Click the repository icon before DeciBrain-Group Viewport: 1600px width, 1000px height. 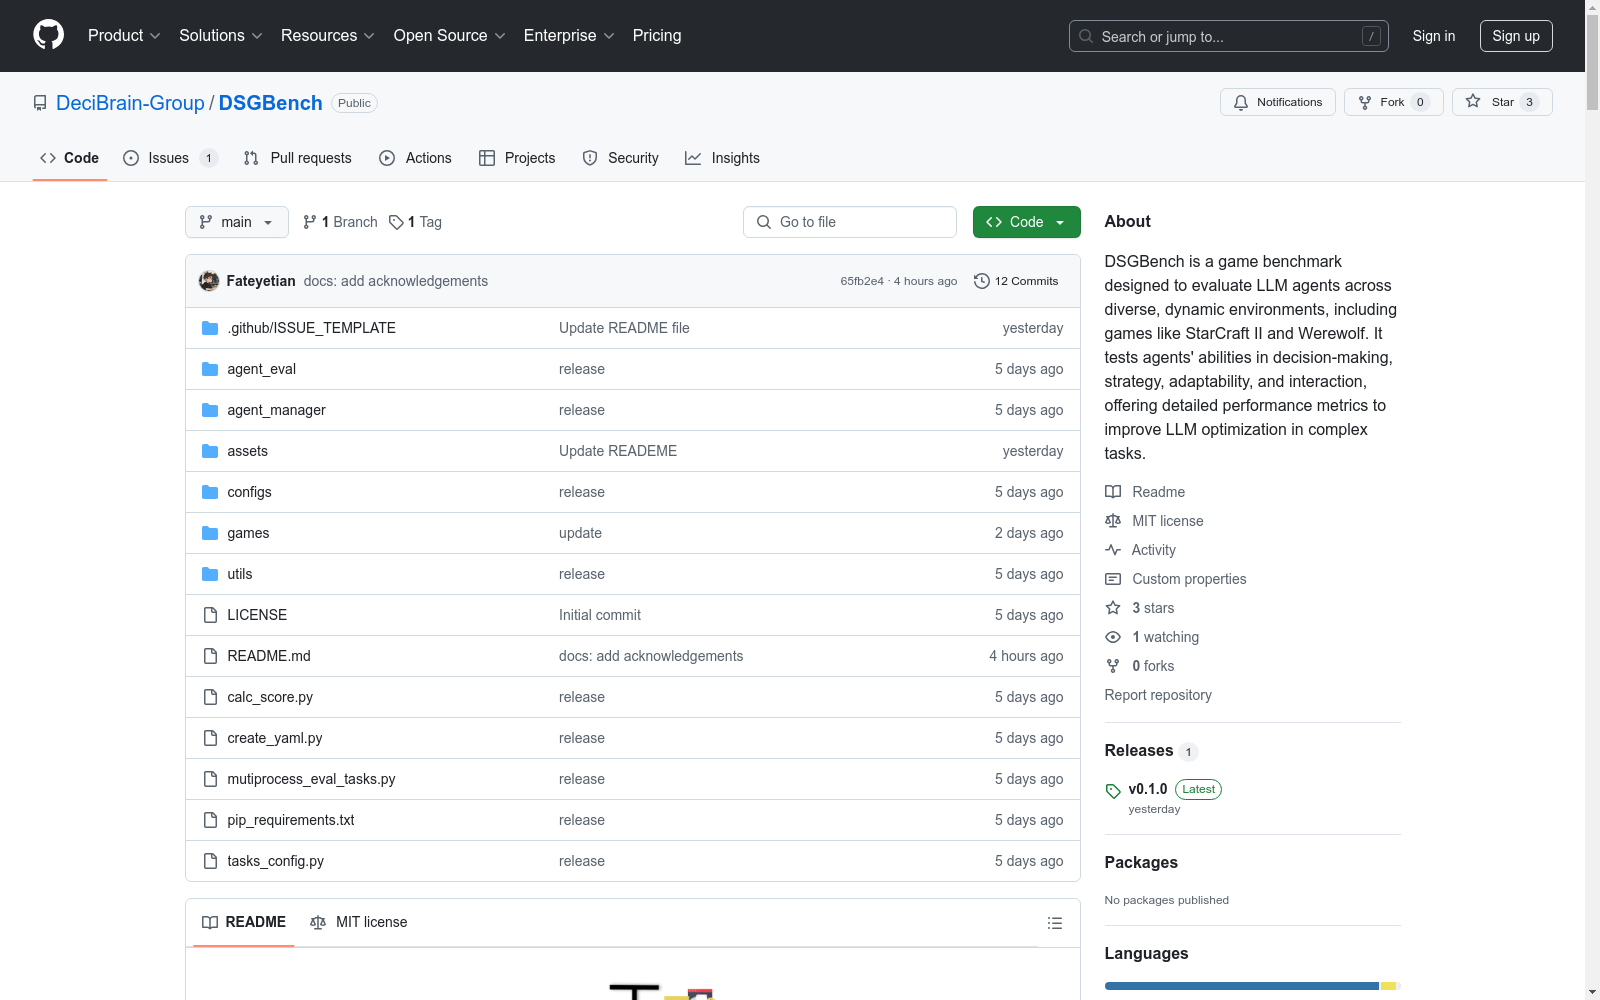pos(40,103)
